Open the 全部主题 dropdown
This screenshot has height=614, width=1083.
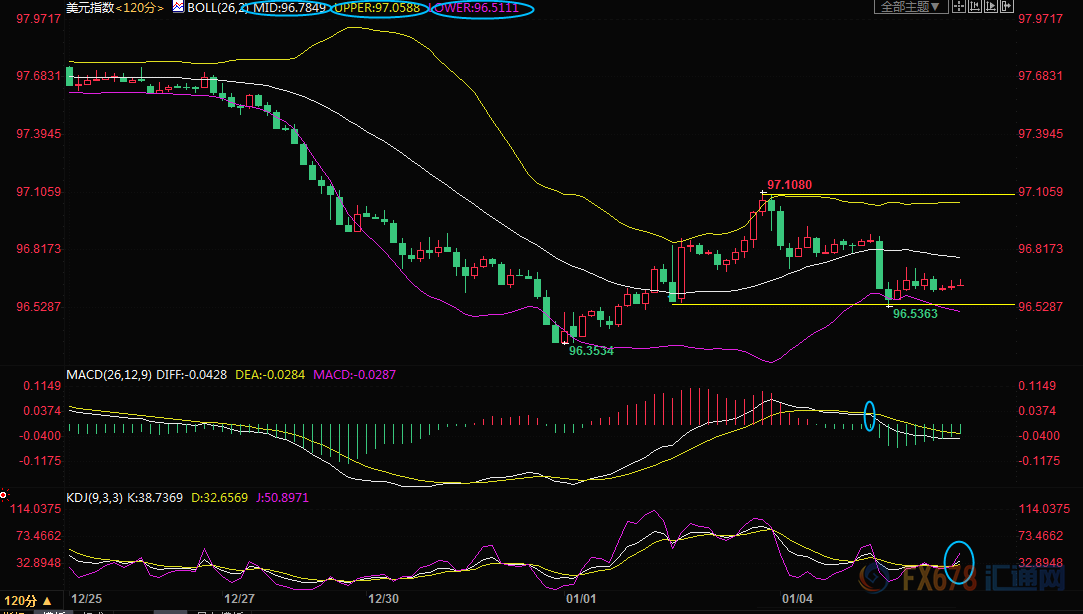point(910,7)
